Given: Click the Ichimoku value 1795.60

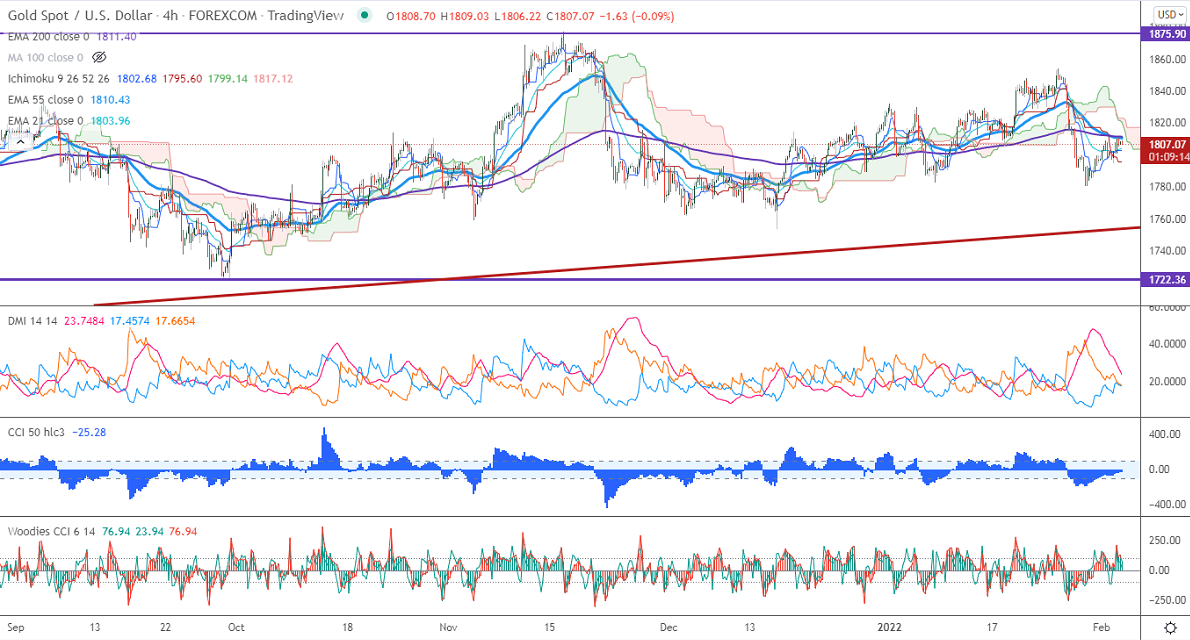Looking at the screenshot, I should click(x=182, y=79).
